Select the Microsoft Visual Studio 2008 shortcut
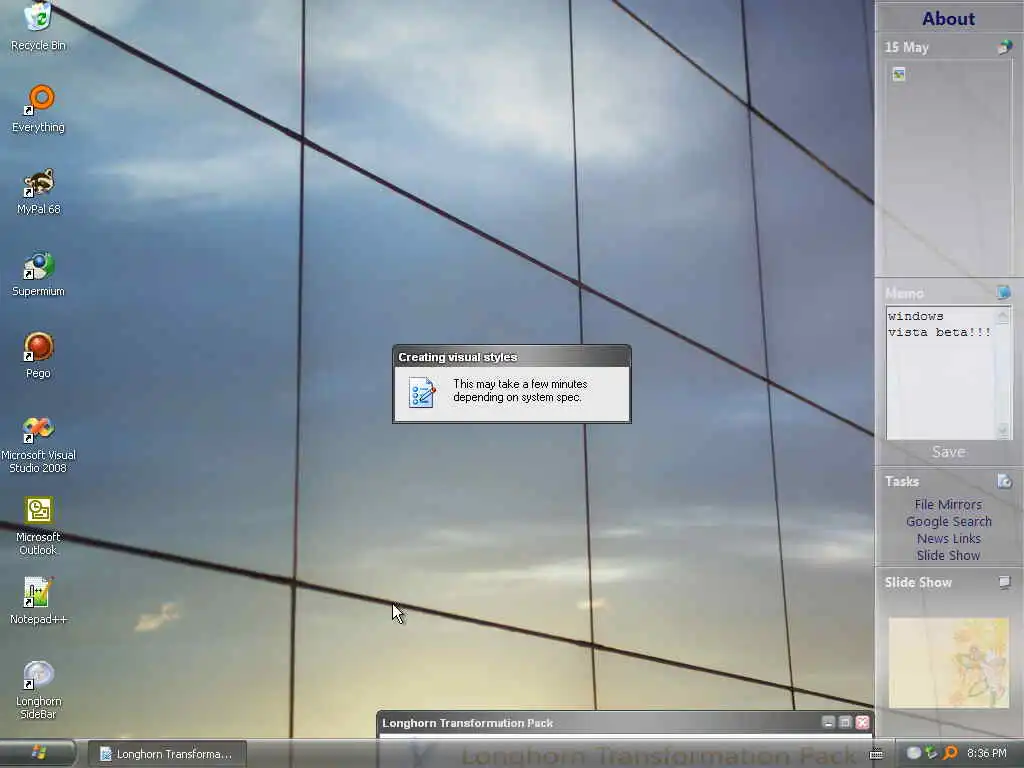1024x768 pixels. (39, 445)
